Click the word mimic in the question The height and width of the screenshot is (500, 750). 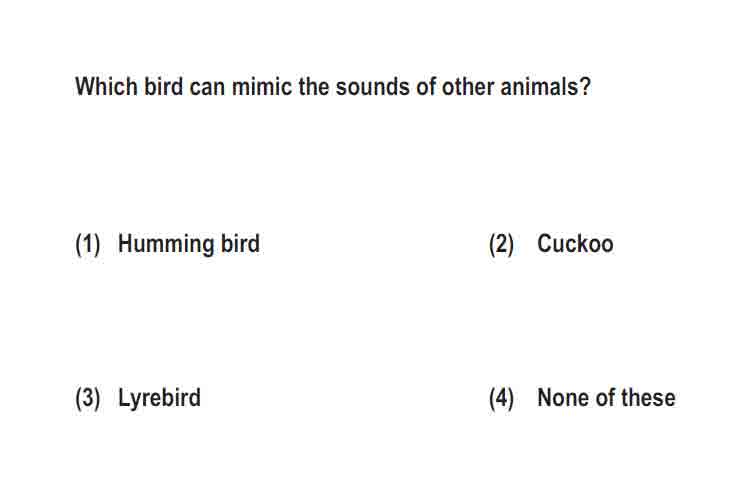262,87
